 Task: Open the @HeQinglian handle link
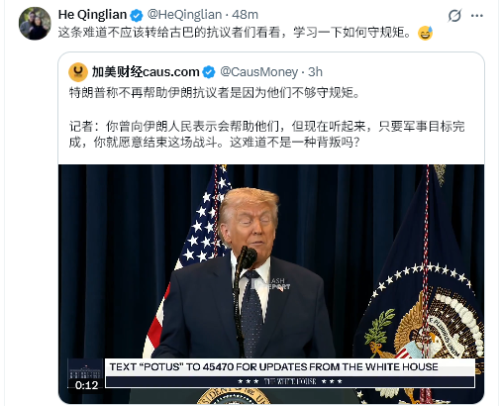184,15
